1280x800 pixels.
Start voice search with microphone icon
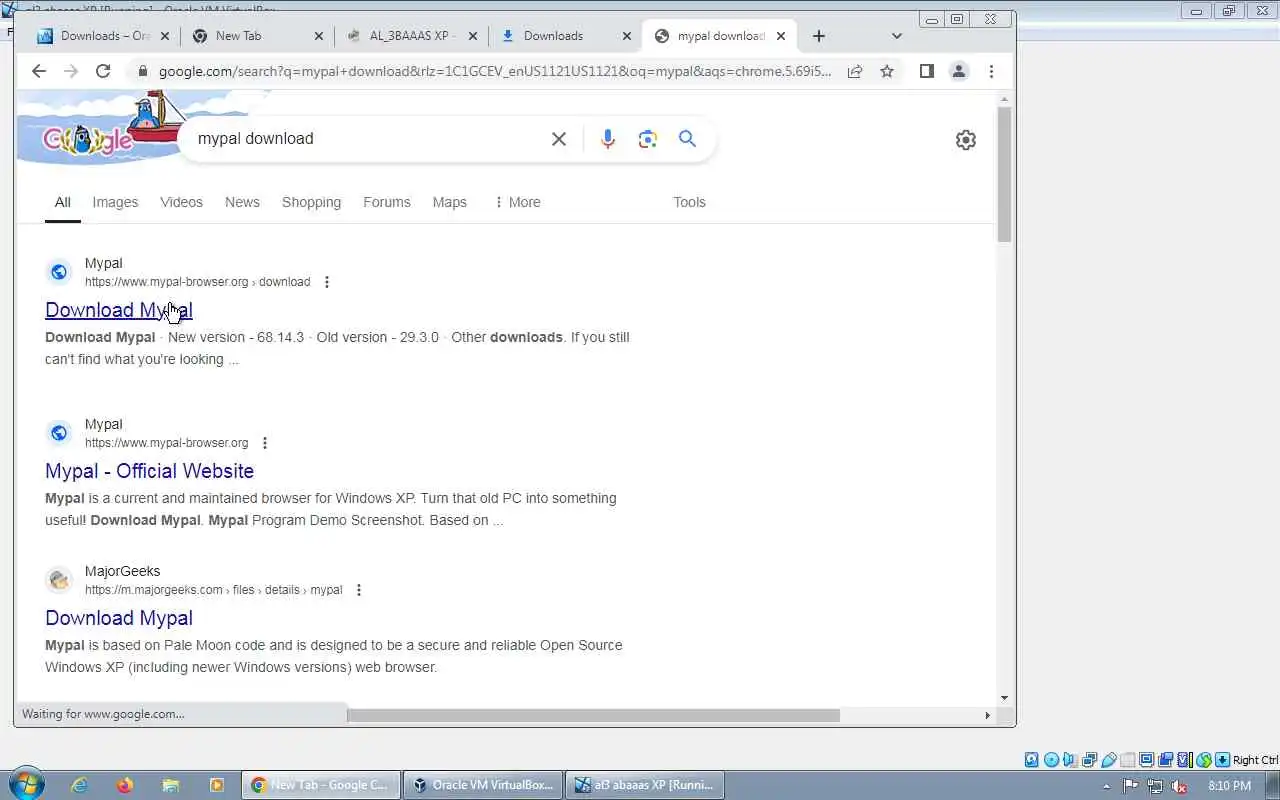(x=608, y=139)
